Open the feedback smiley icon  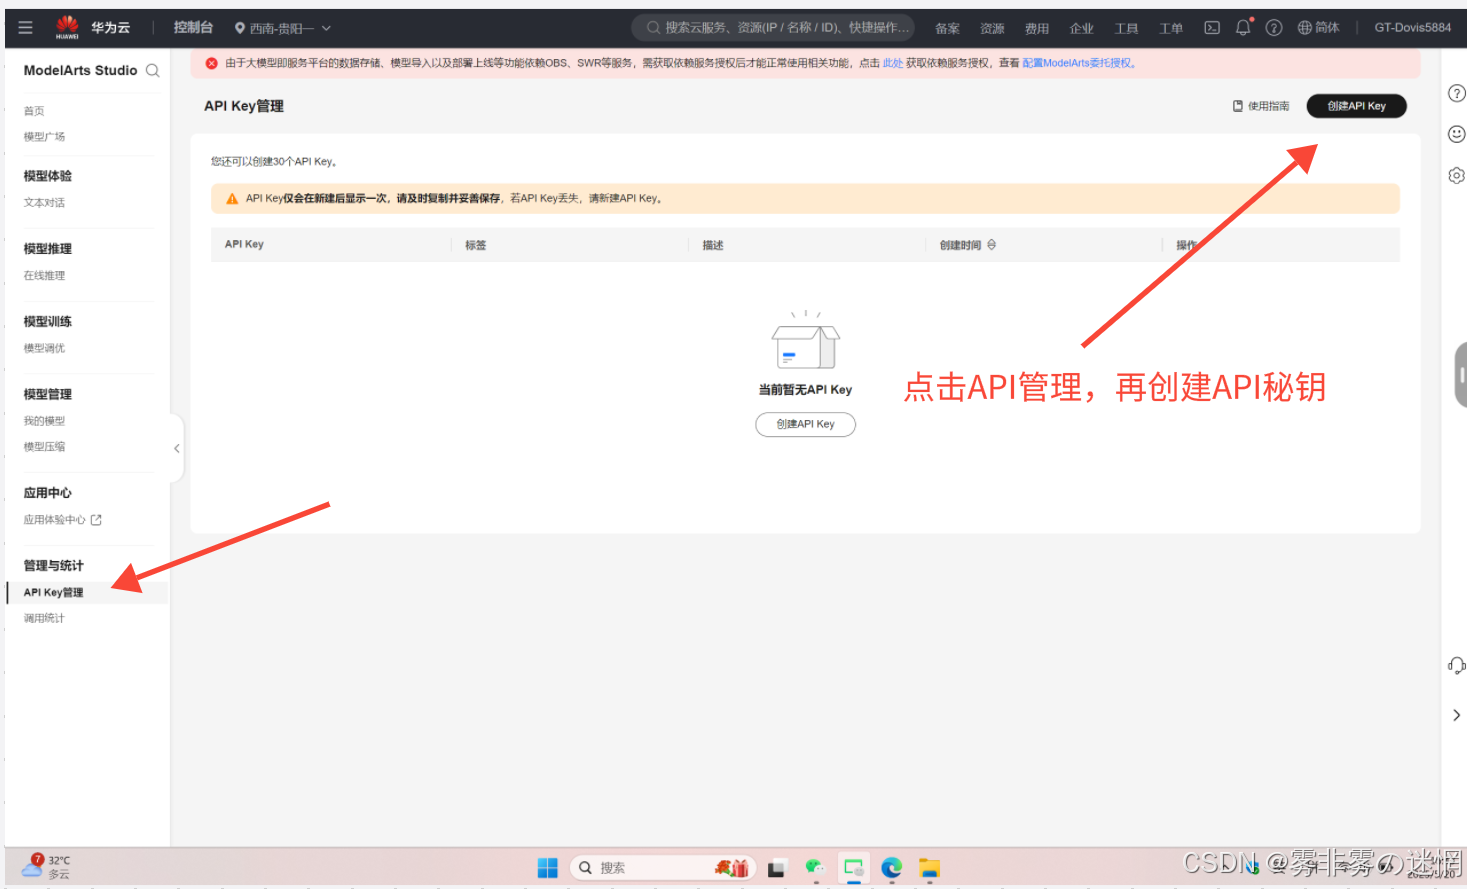coord(1457,134)
